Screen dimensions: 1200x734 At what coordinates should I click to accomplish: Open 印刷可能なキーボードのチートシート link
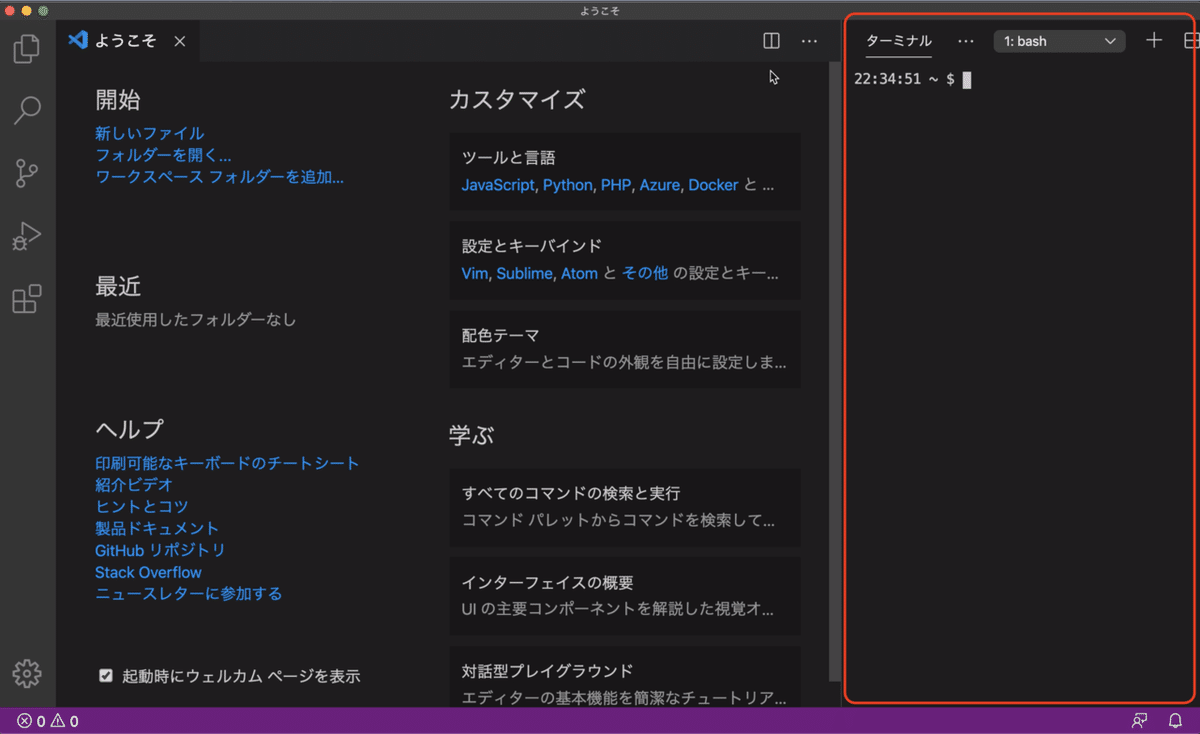click(227, 463)
